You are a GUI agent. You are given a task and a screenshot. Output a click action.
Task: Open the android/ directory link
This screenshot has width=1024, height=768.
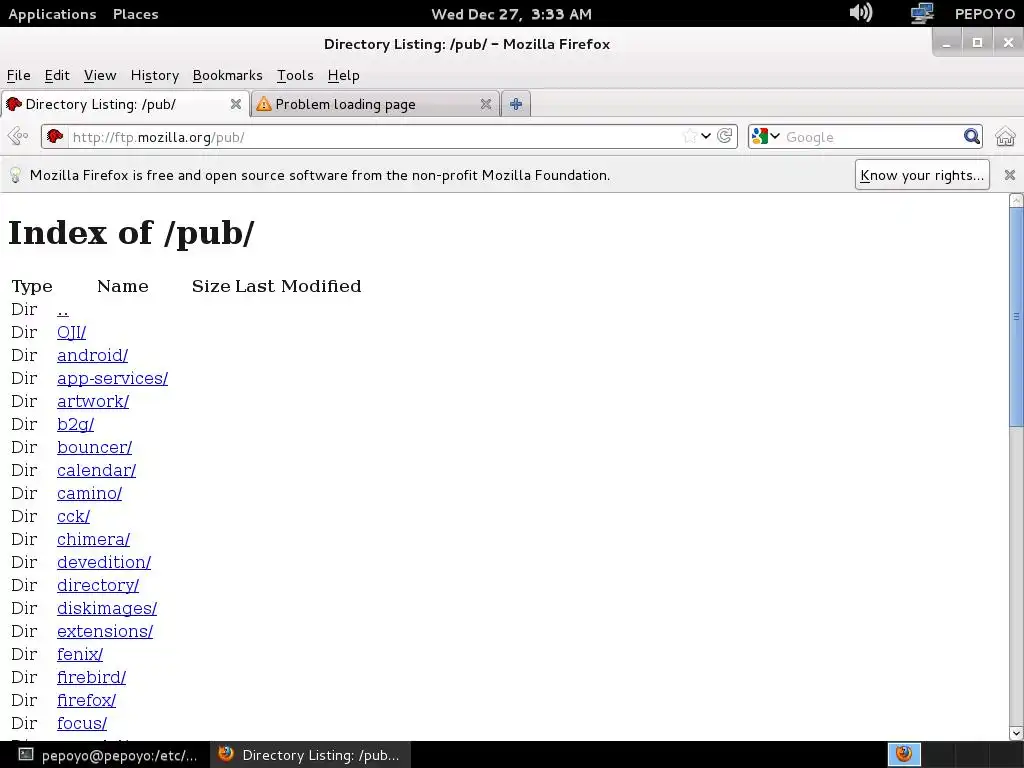pos(92,355)
